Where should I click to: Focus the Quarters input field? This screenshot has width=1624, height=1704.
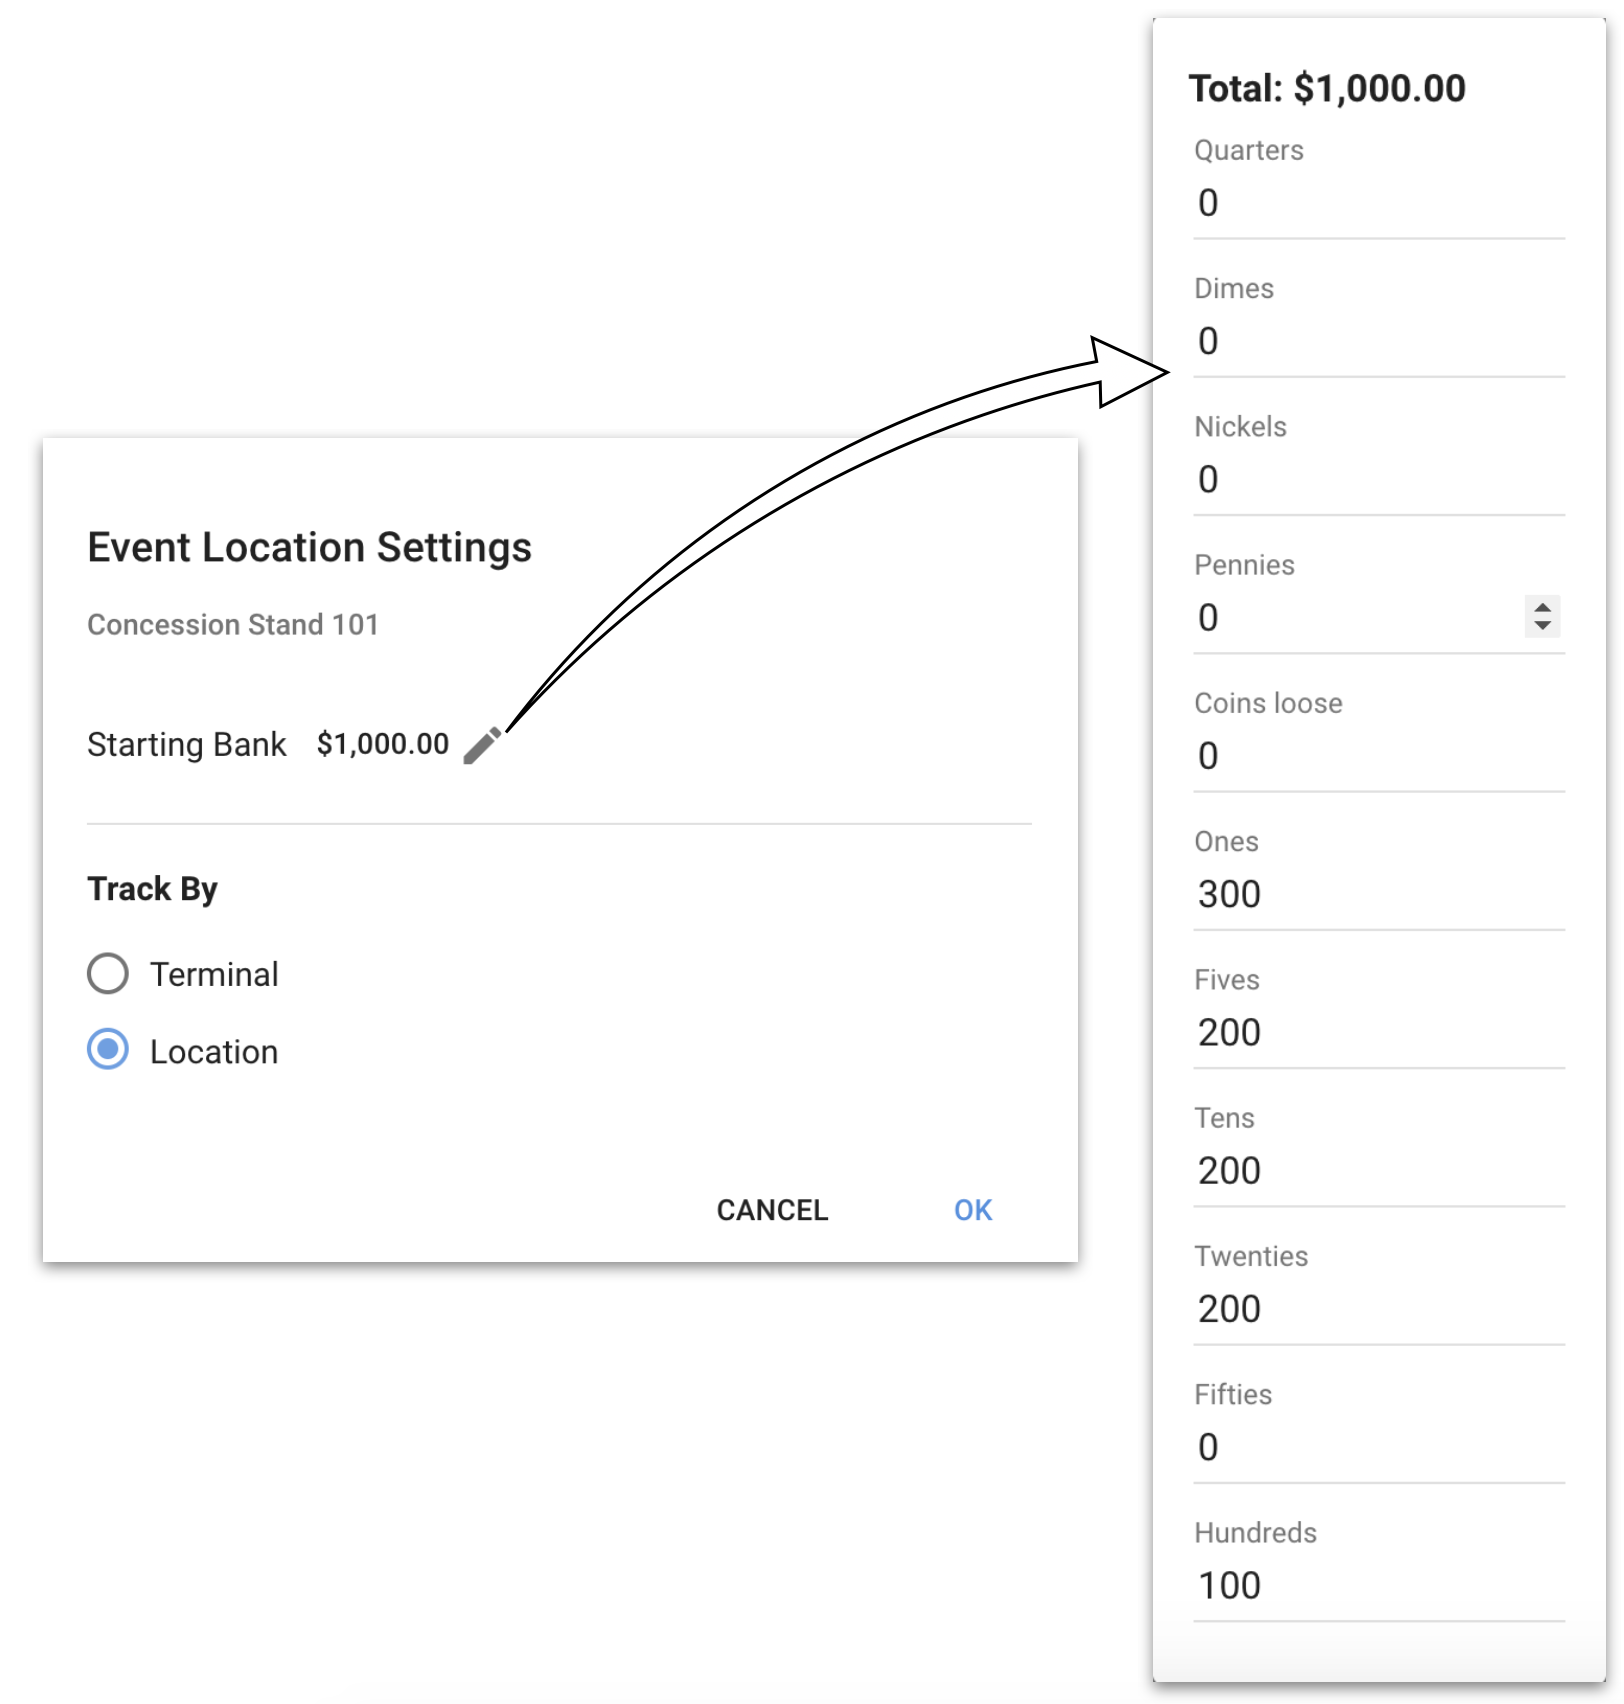(1379, 203)
